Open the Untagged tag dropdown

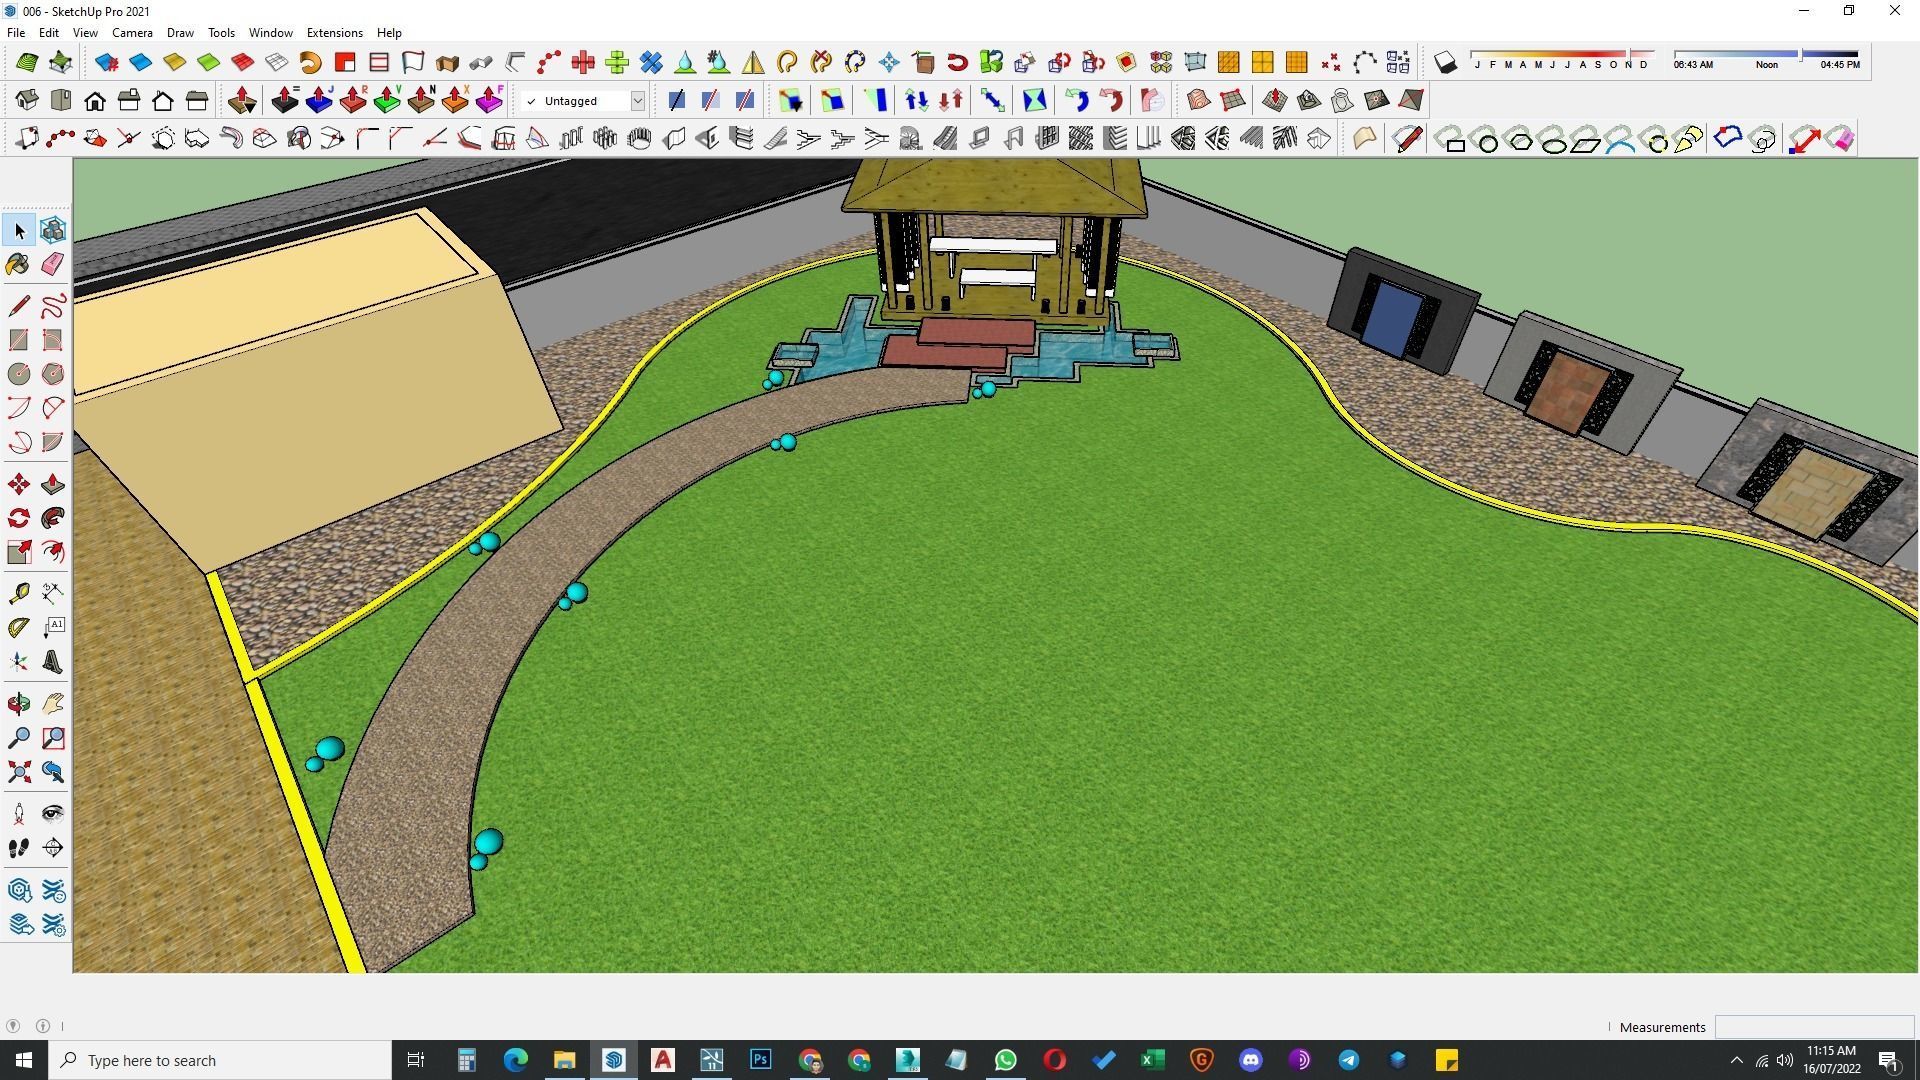[637, 101]
